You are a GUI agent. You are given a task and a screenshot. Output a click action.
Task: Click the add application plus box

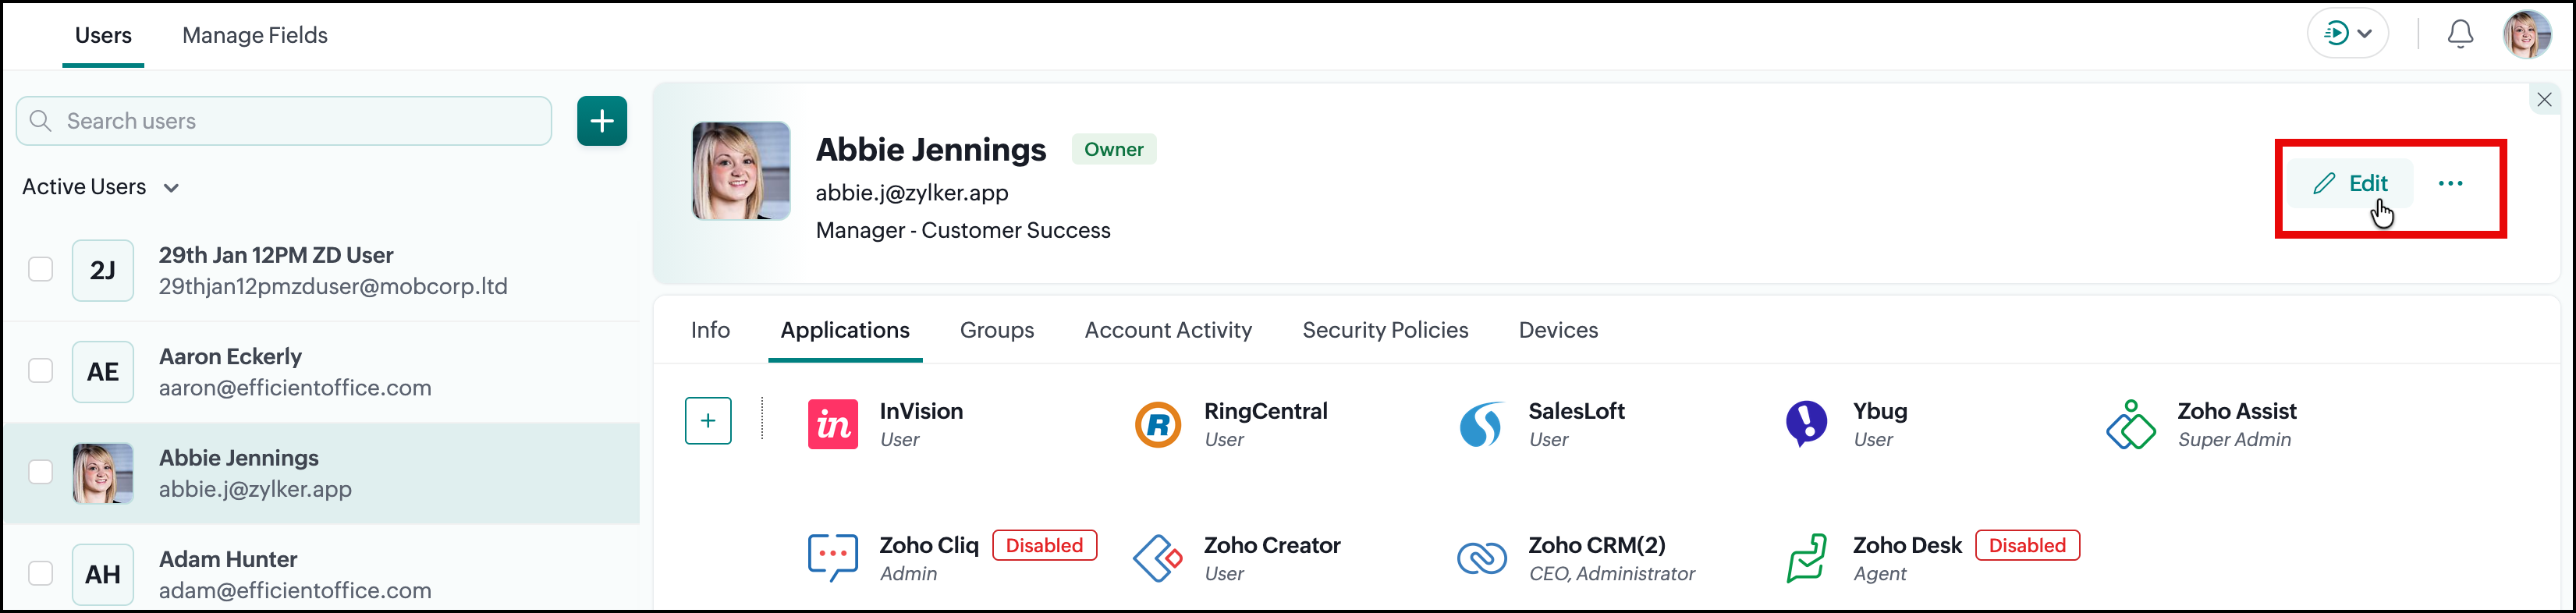pyautogui.click(x=708, y=421)
